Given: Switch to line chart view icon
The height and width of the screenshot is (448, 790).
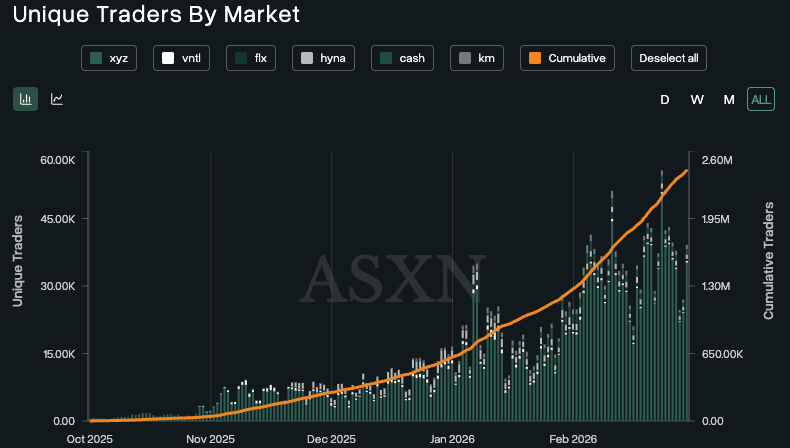Looking at the screenshot, I should click(x=57, y=99).
